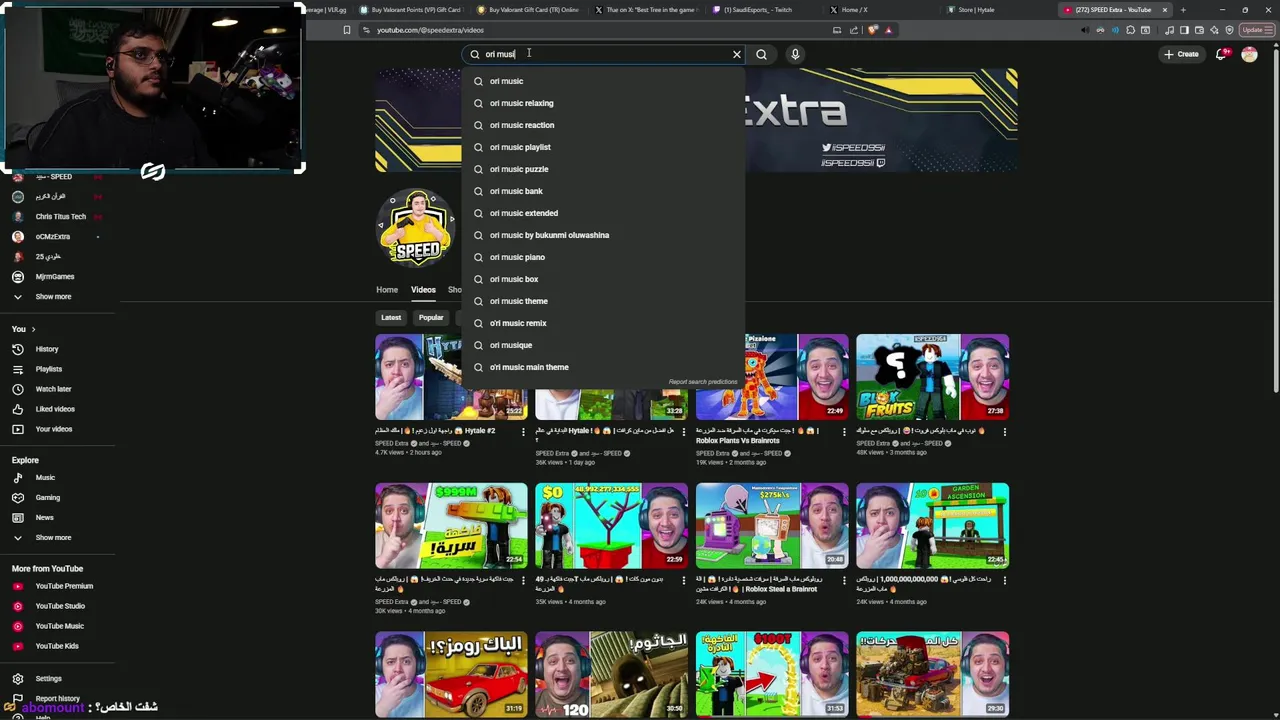Open History in sidebar
The width and height of the screenshot is (1280, 720).
tap(47, 349)
